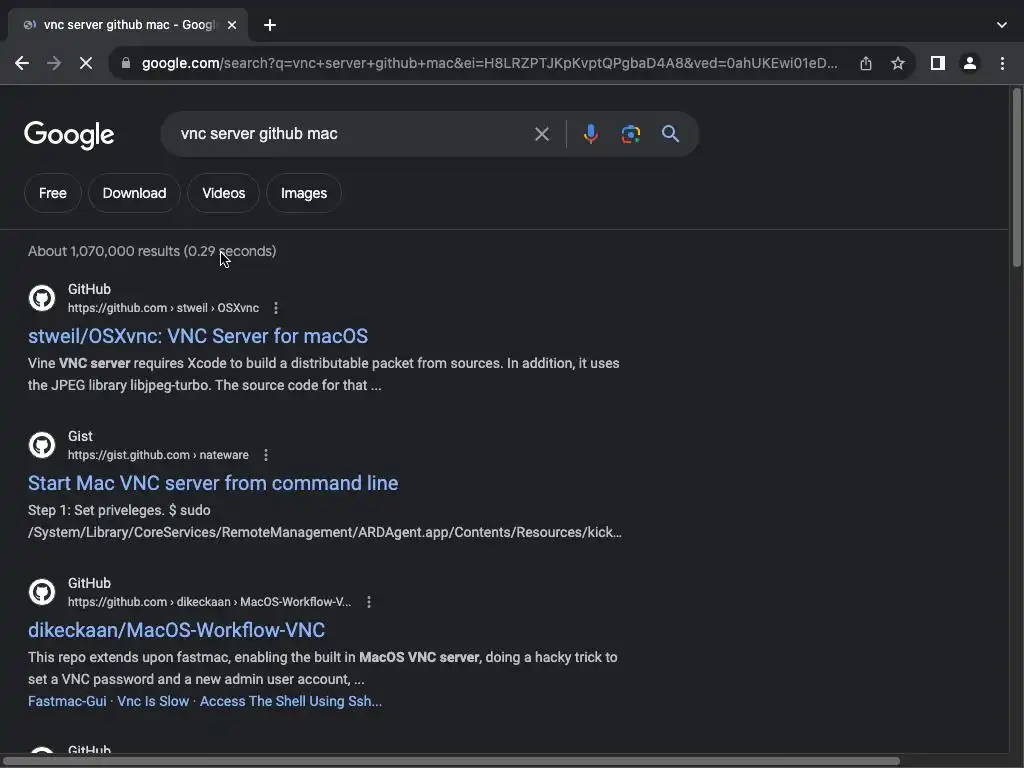Open the Chrome profile avatar
The width and height of the screenshot is (1024, 768).
(970, 63)
